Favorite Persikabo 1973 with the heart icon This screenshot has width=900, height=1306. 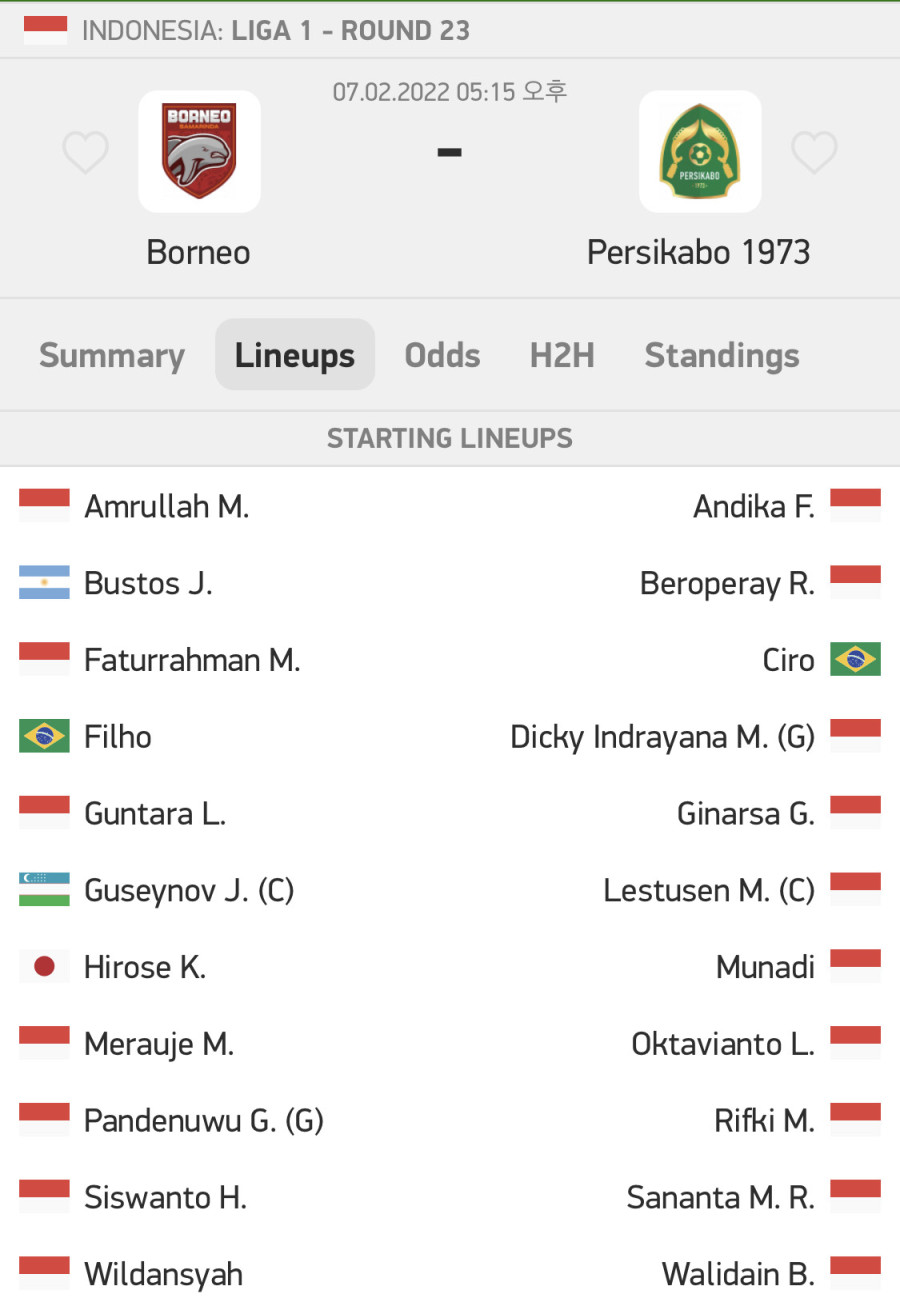814,153
